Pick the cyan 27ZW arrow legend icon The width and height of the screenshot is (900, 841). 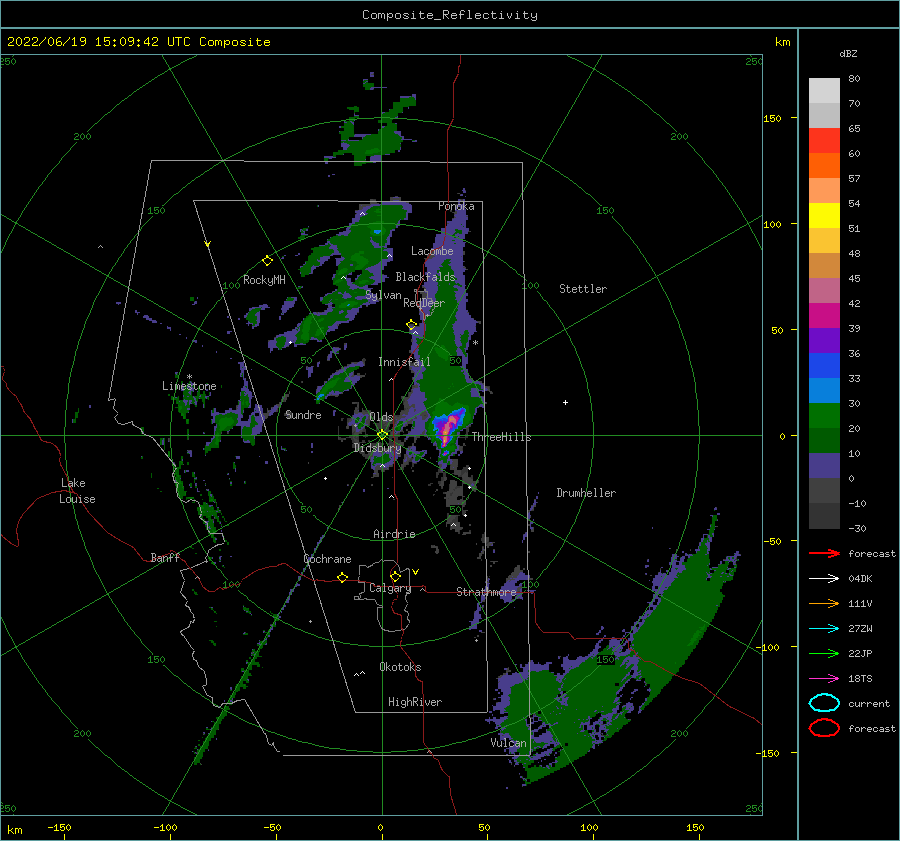click(824, 629)
